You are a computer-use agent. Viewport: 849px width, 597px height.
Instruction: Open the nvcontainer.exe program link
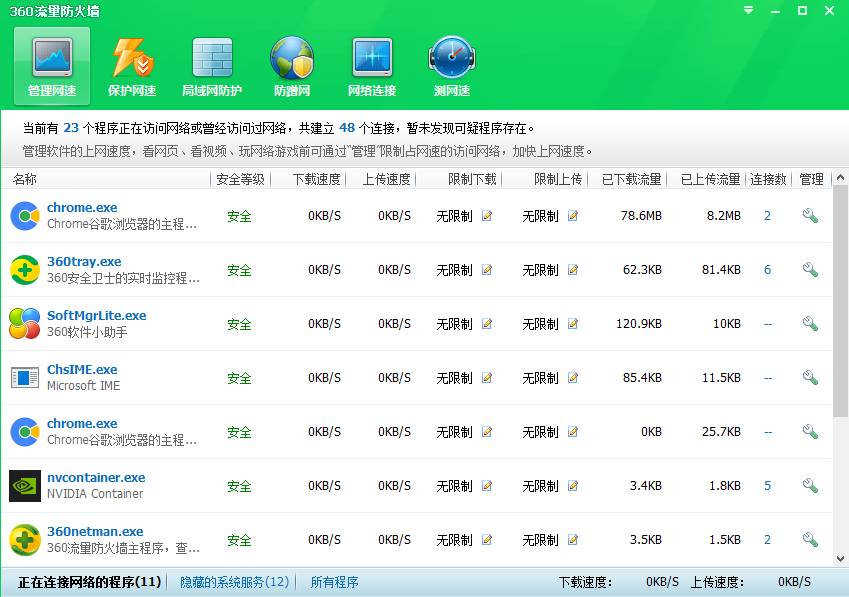[x=96, y=478]
